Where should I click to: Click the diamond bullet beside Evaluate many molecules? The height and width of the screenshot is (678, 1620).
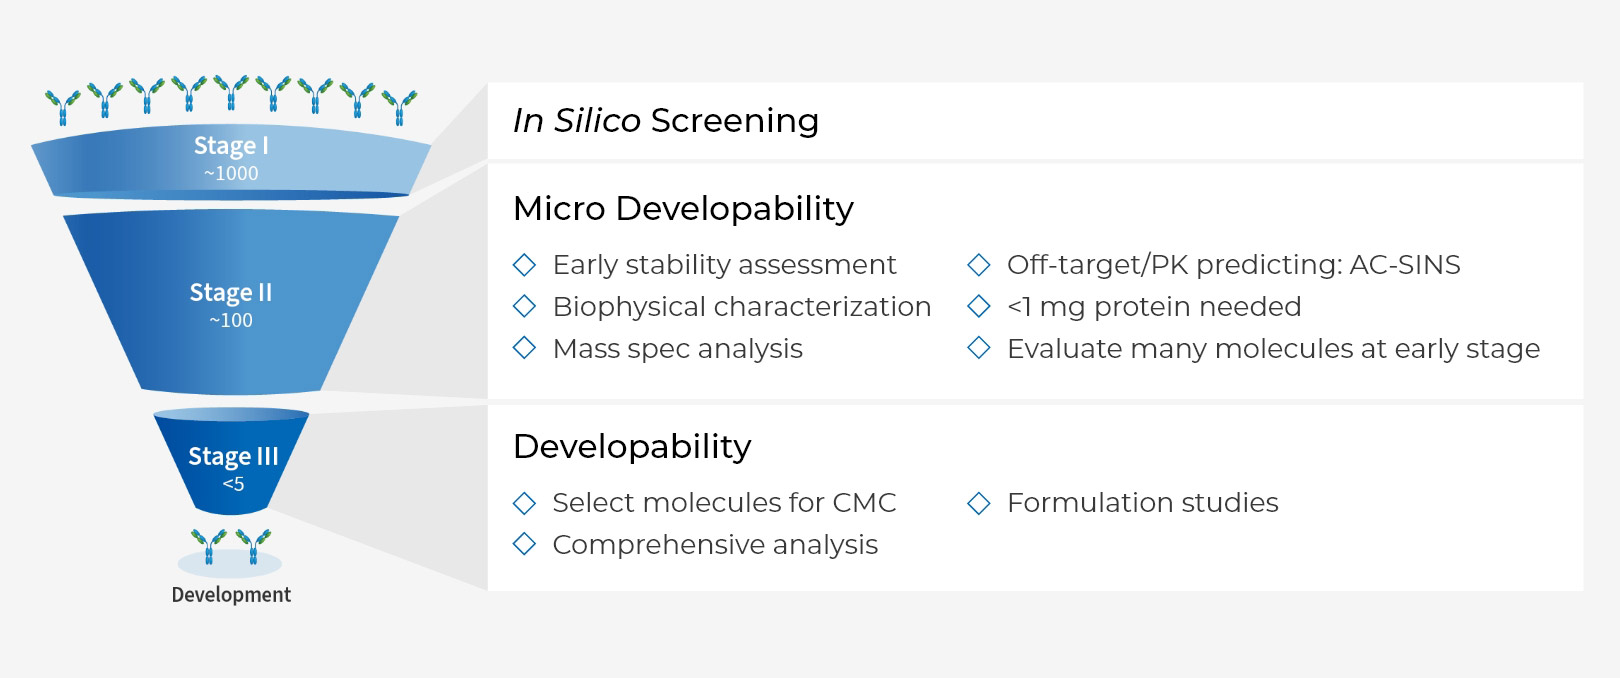[x=979, y=348]
